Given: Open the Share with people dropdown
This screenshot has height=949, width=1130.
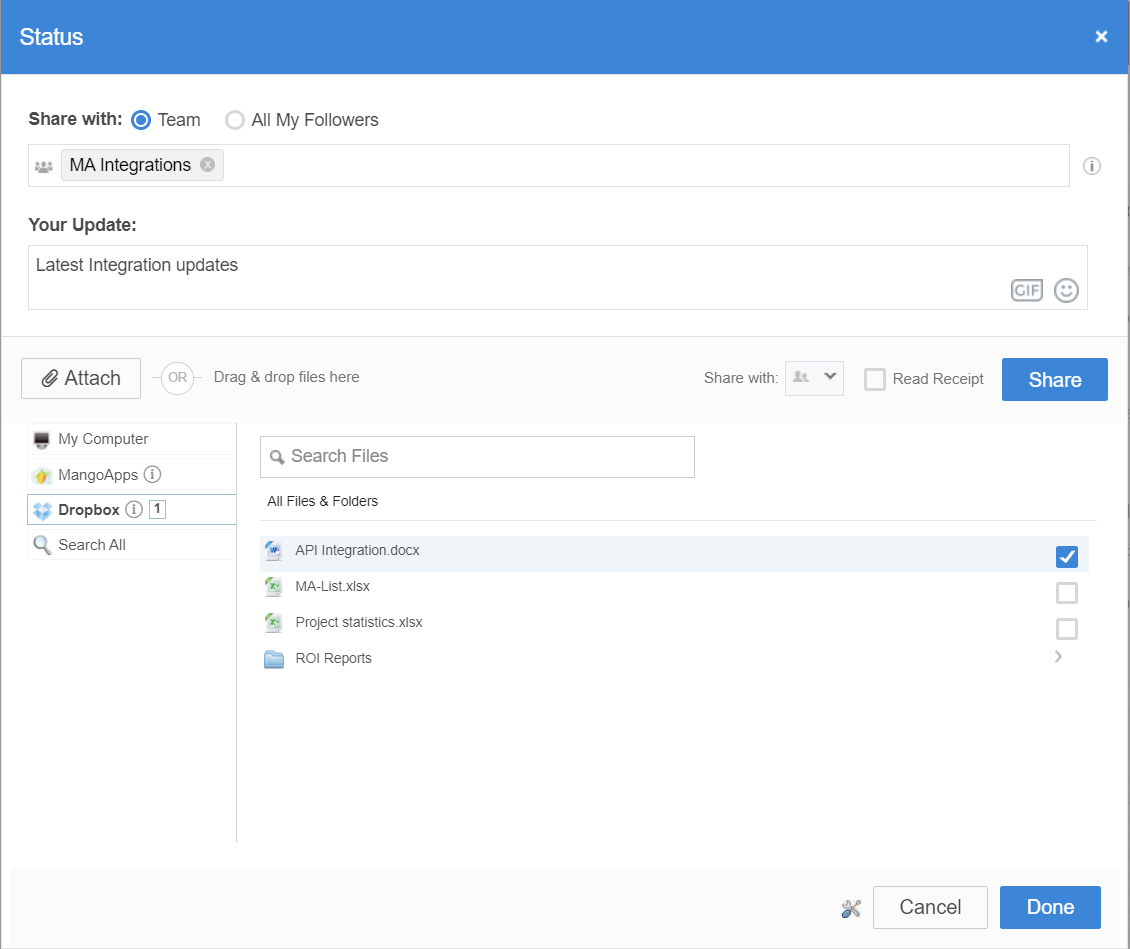Looking at the screenshot, I should [x=814, y=378].
